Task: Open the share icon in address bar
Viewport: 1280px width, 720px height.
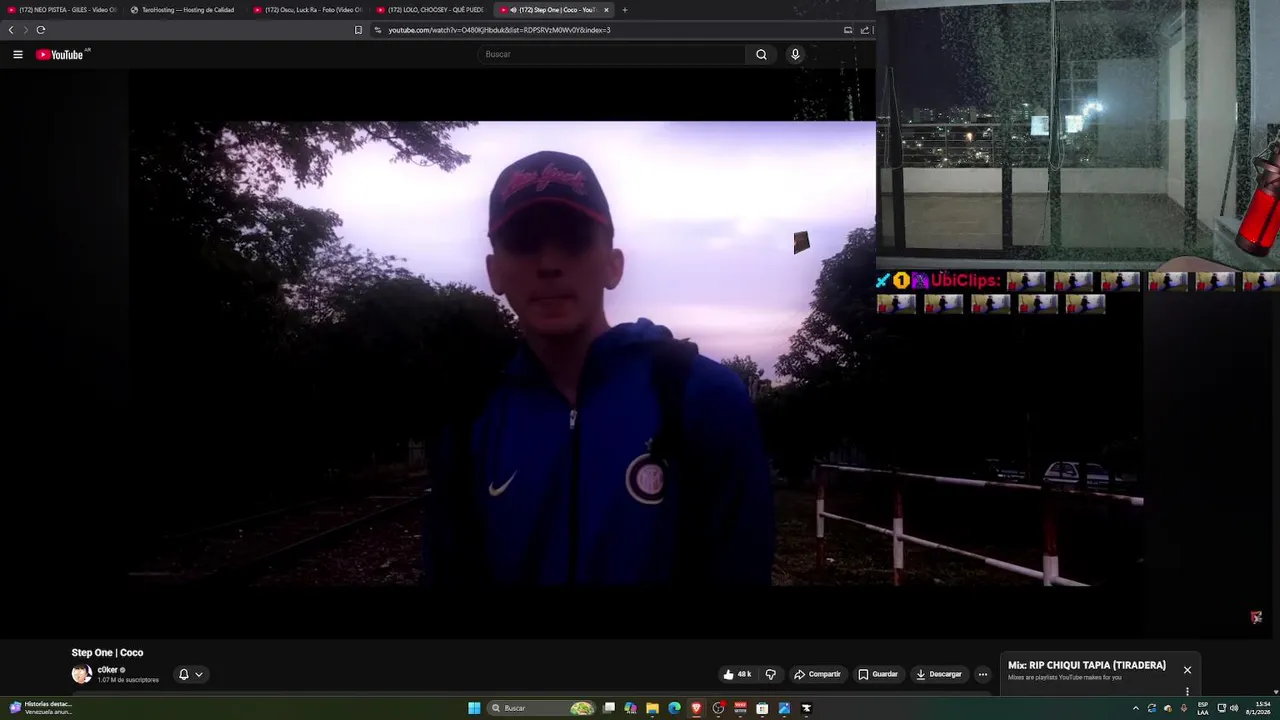Action: [865, 30]
